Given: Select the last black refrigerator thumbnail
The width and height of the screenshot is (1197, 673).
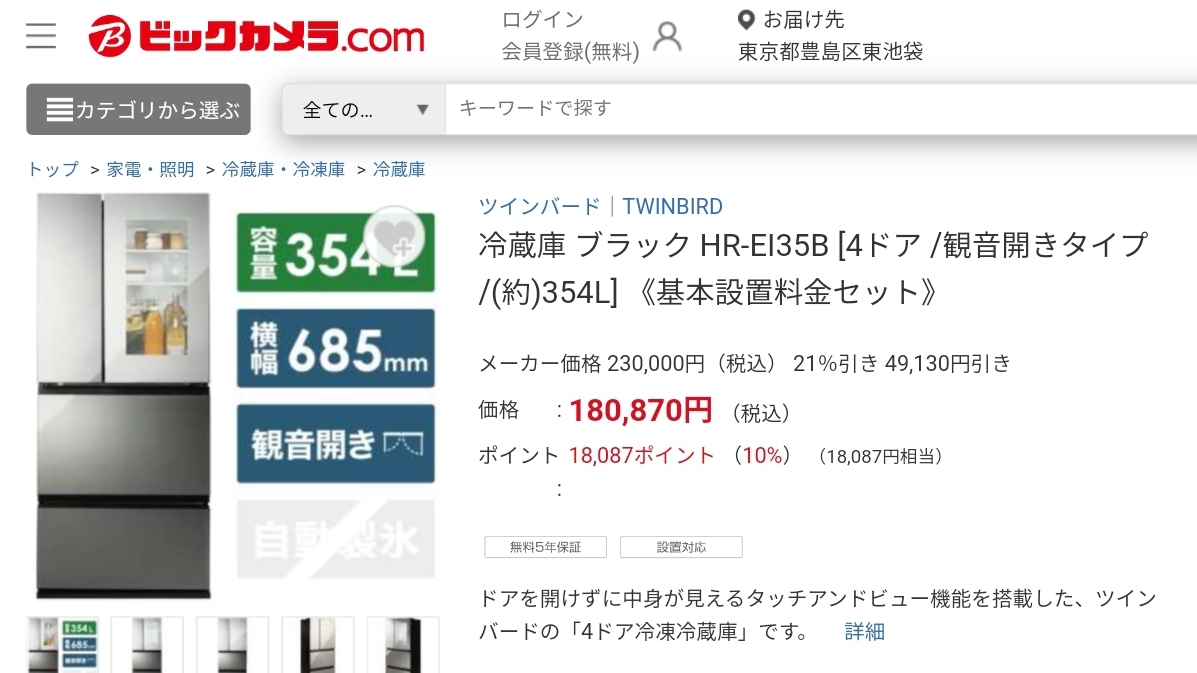Looking at the screenshot, I should point(403,645).
